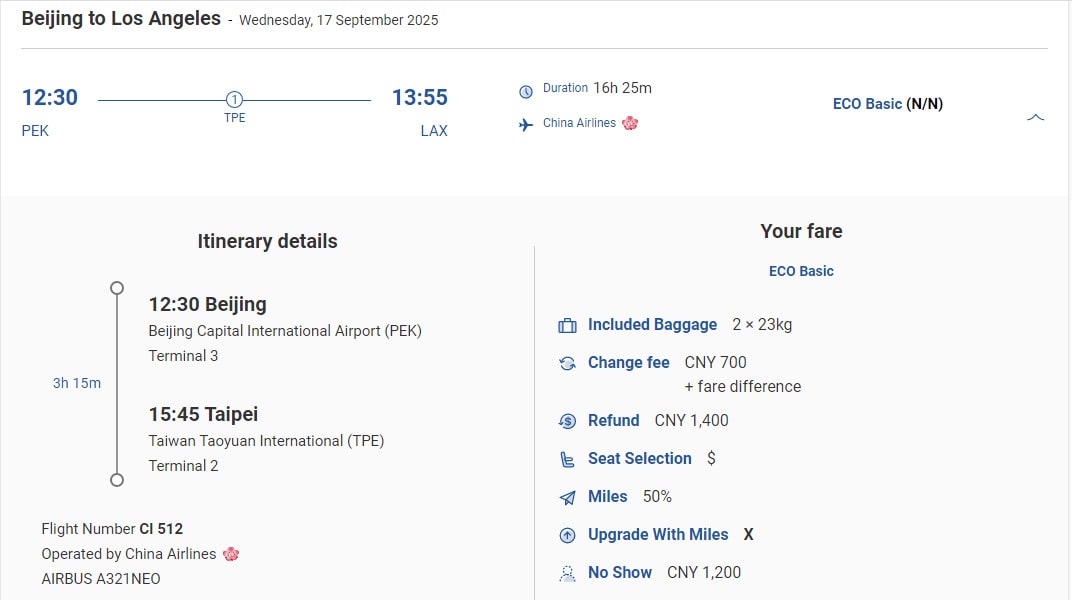The height and width of the screenshot is (600, 1072).
Task: Click flight number CI 512
Action: (161, 529)
